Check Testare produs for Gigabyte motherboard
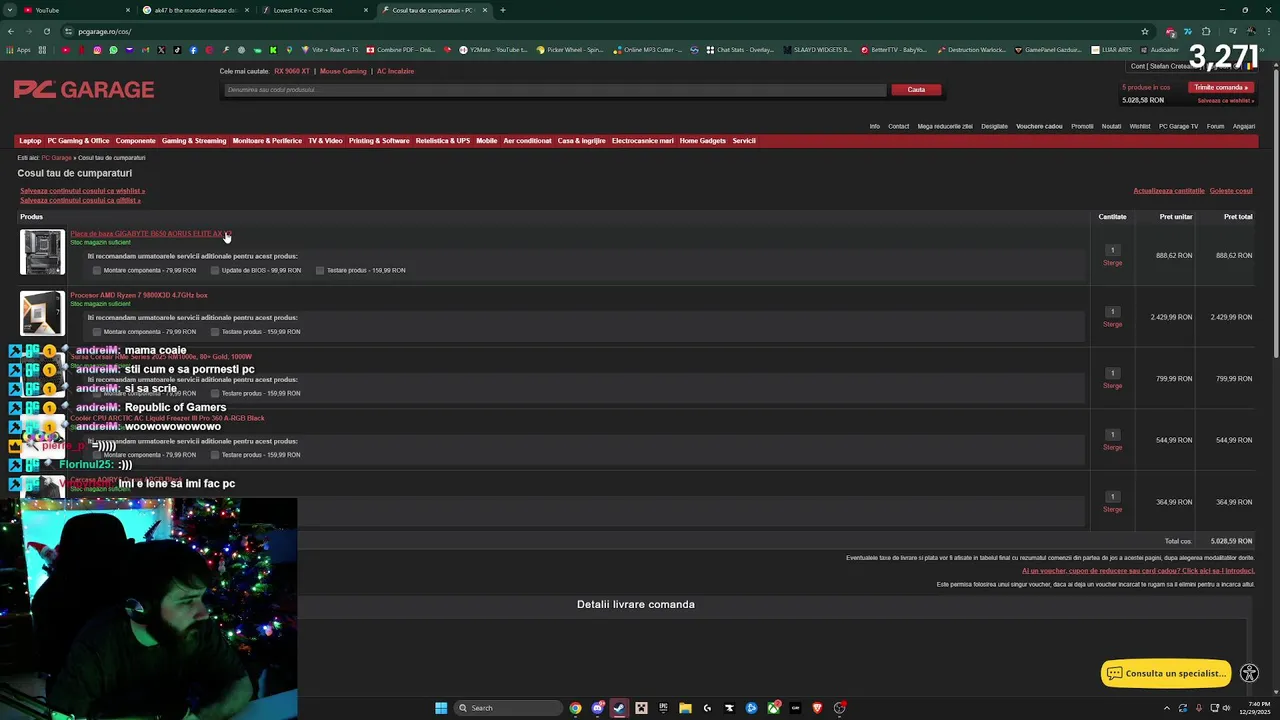Viewport: 1280px width, 720px height. (x=320, y=270)
